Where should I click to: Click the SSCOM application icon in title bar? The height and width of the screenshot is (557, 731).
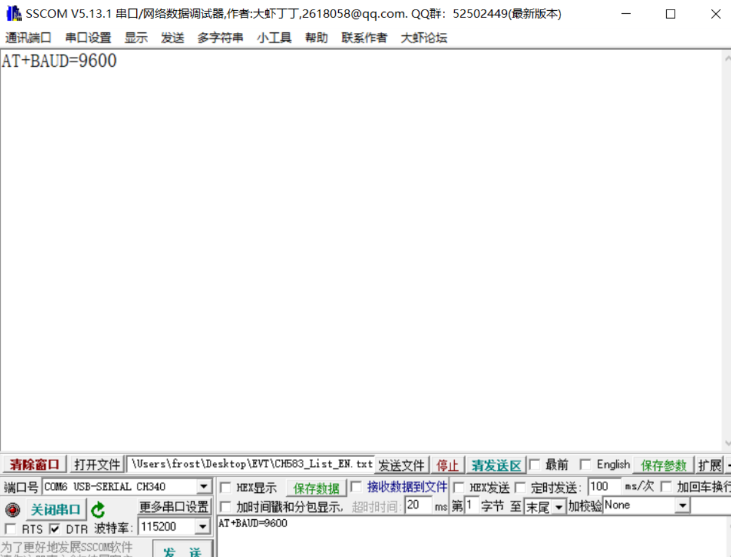(x=14, y=14)
